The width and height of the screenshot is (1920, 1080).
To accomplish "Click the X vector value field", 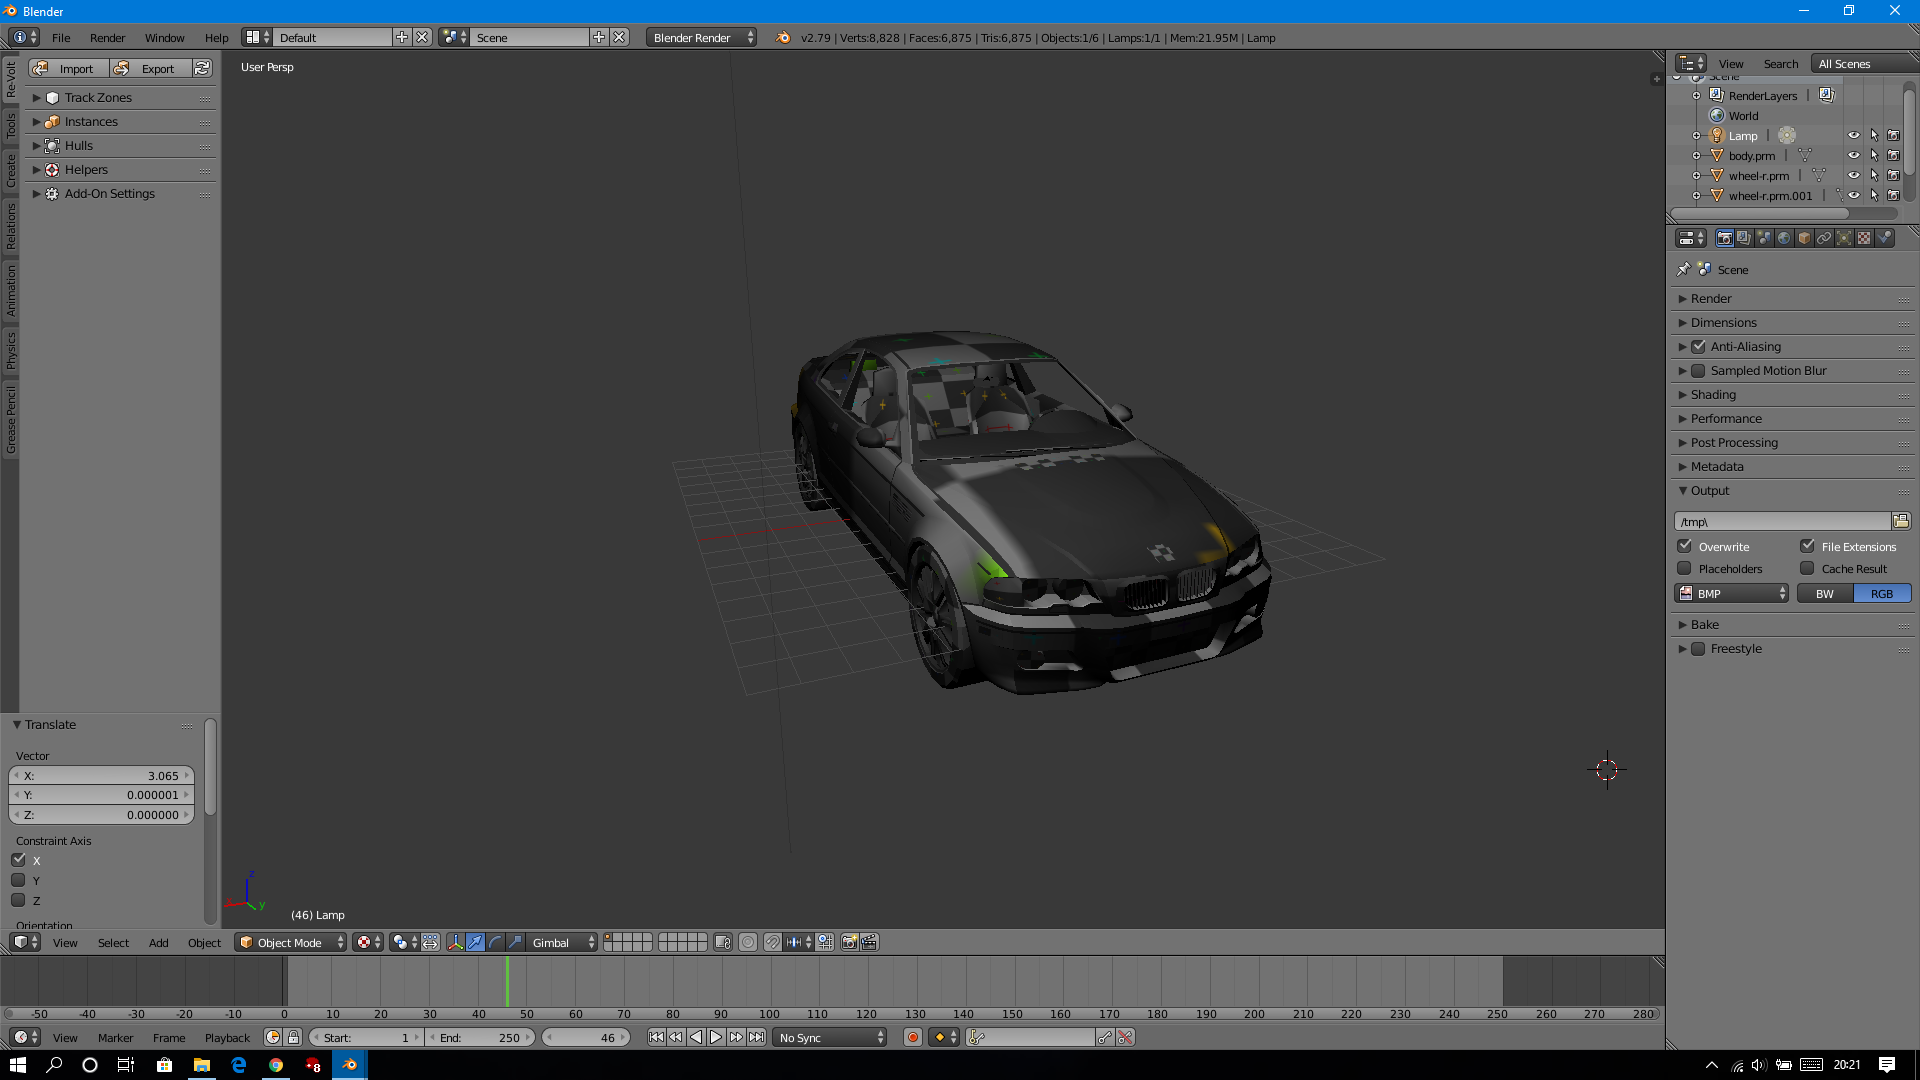I will pyautogui.click(x=101, y=775).
